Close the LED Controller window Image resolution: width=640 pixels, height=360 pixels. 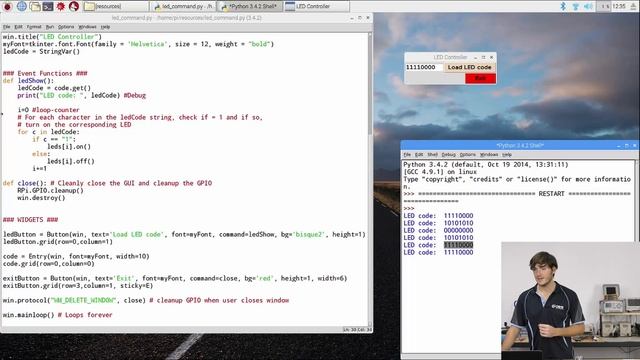point(491,57)
